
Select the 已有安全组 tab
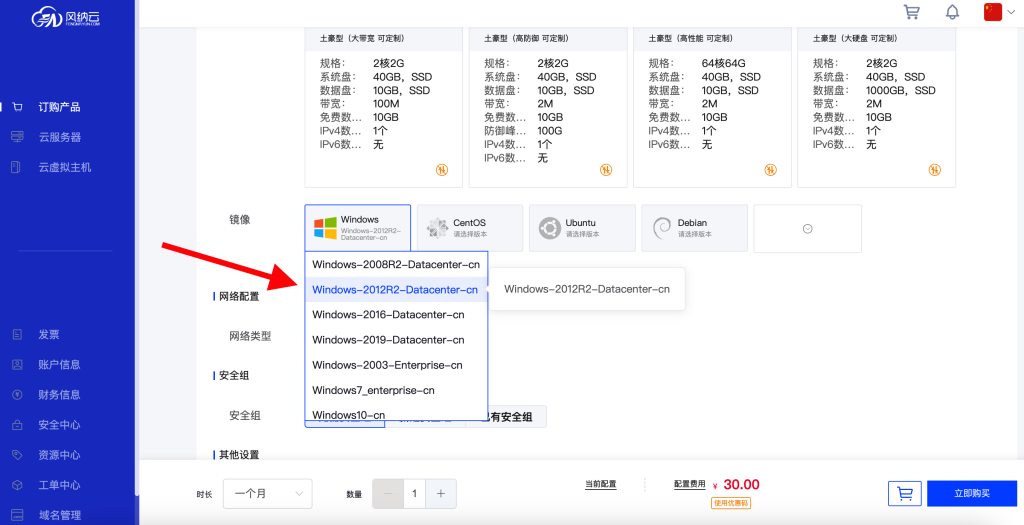click(507, 417)
